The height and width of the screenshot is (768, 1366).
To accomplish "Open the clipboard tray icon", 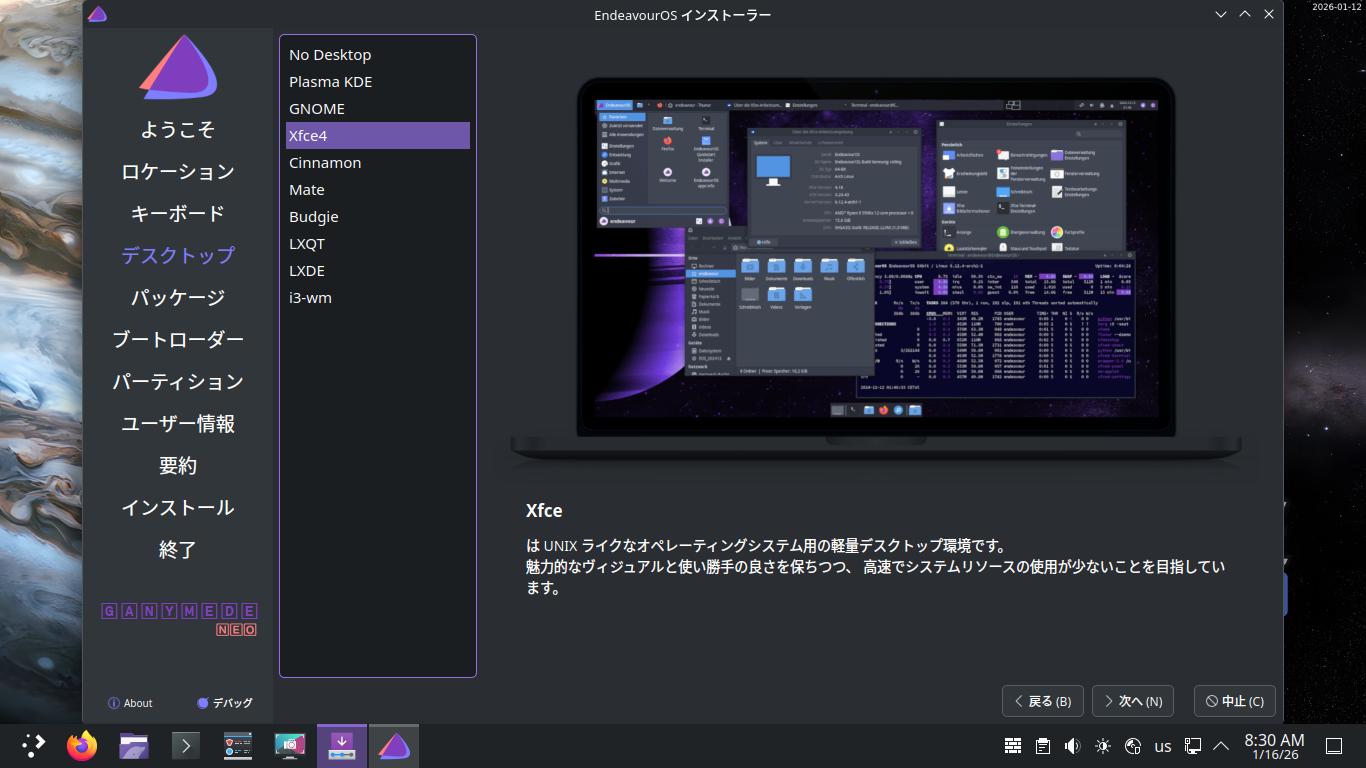I will click(x=1043, y=746).
